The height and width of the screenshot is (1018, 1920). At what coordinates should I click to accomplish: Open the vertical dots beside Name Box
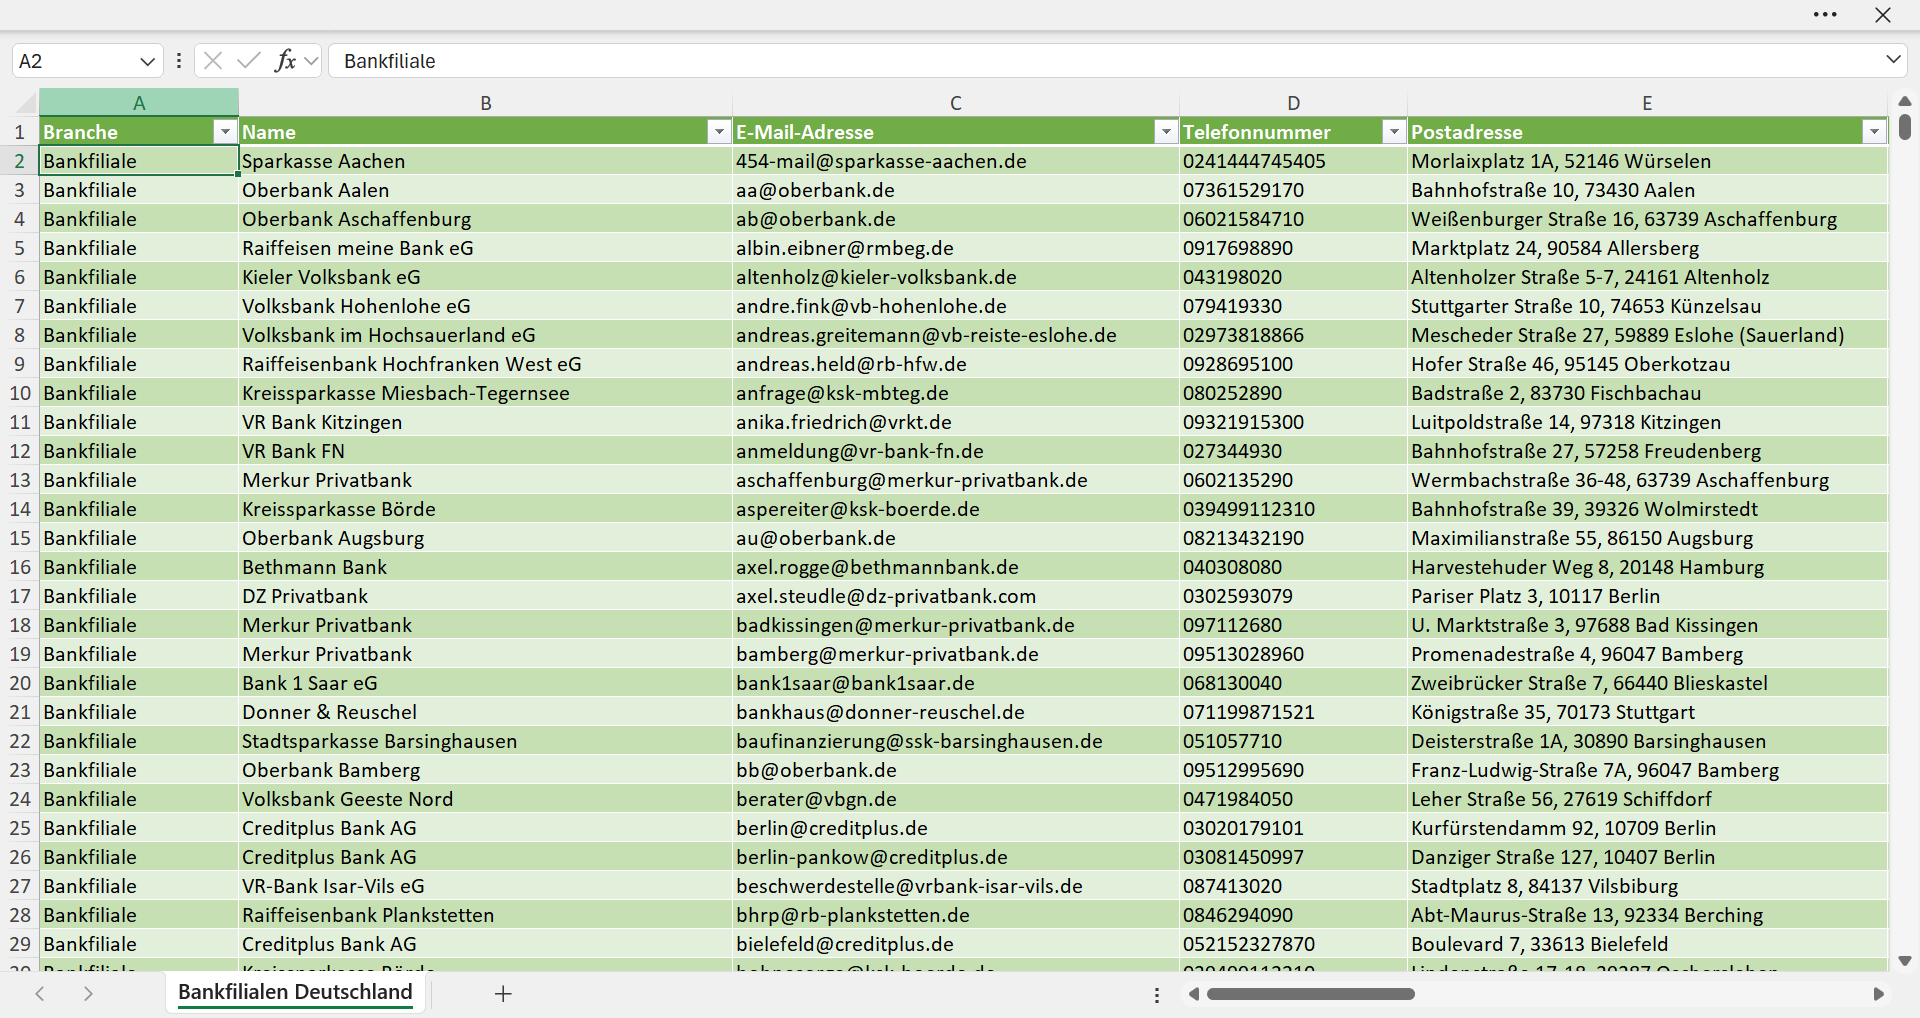pos(179,61)
